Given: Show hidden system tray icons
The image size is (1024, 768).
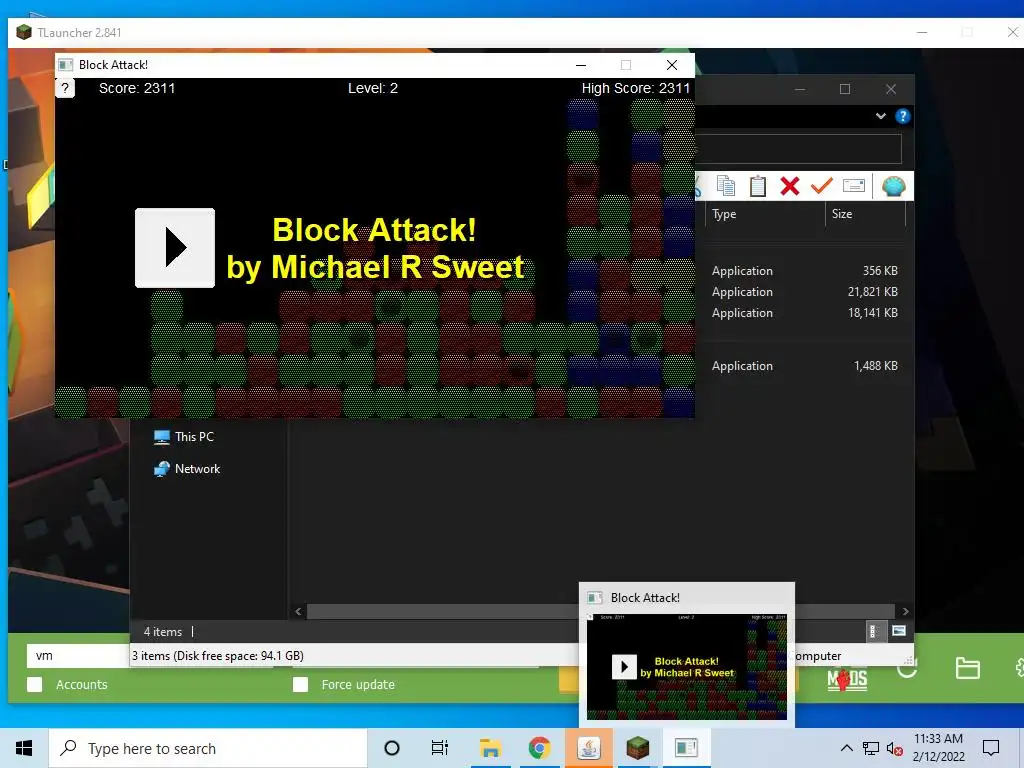Looking at the screenshot, I should tap(846, 748).
